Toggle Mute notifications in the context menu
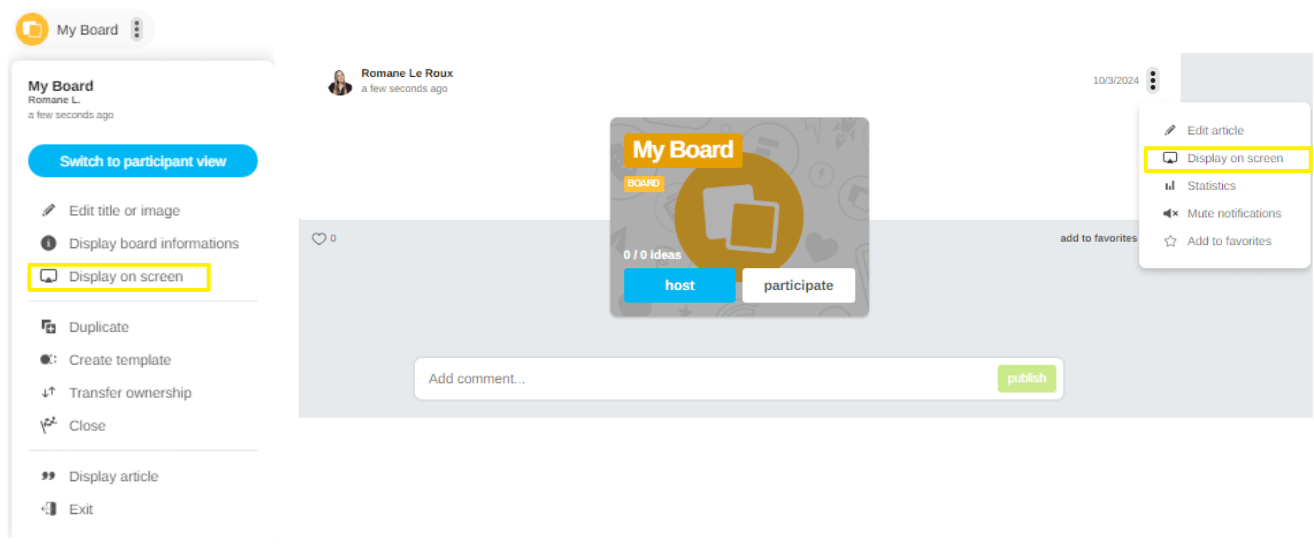Image resolution: width=1314 pixels, height=546 pixels. pyautogui.click(x=1233, y=213)
